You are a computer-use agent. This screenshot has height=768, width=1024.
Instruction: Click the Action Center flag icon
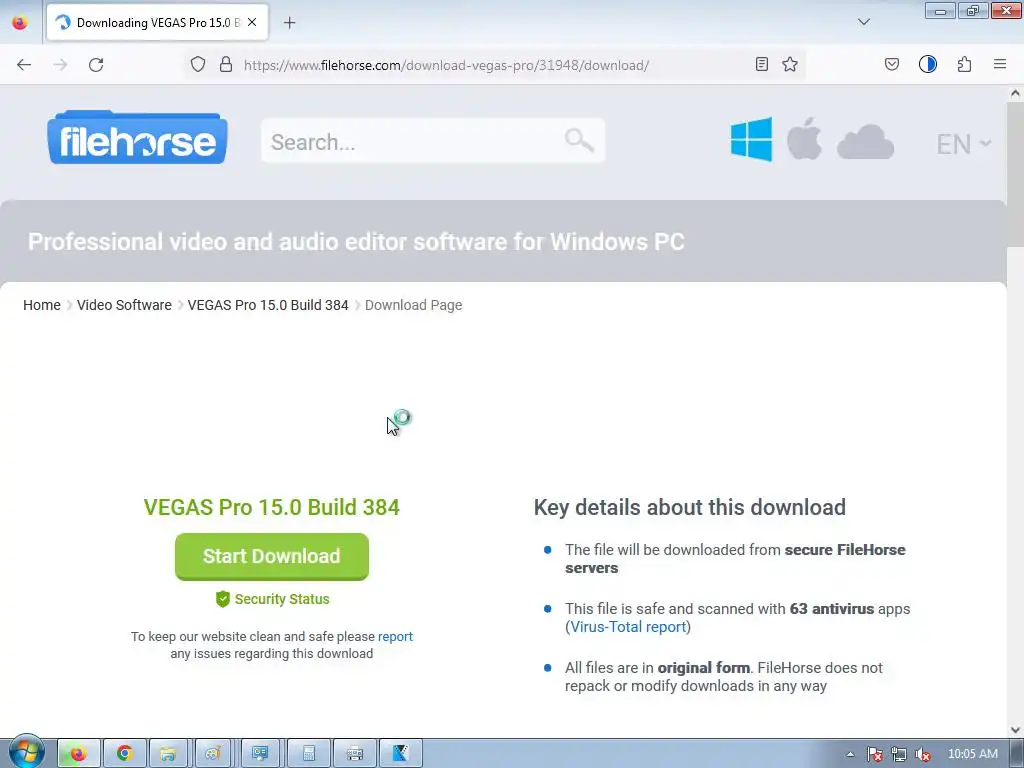coord(874,754)
